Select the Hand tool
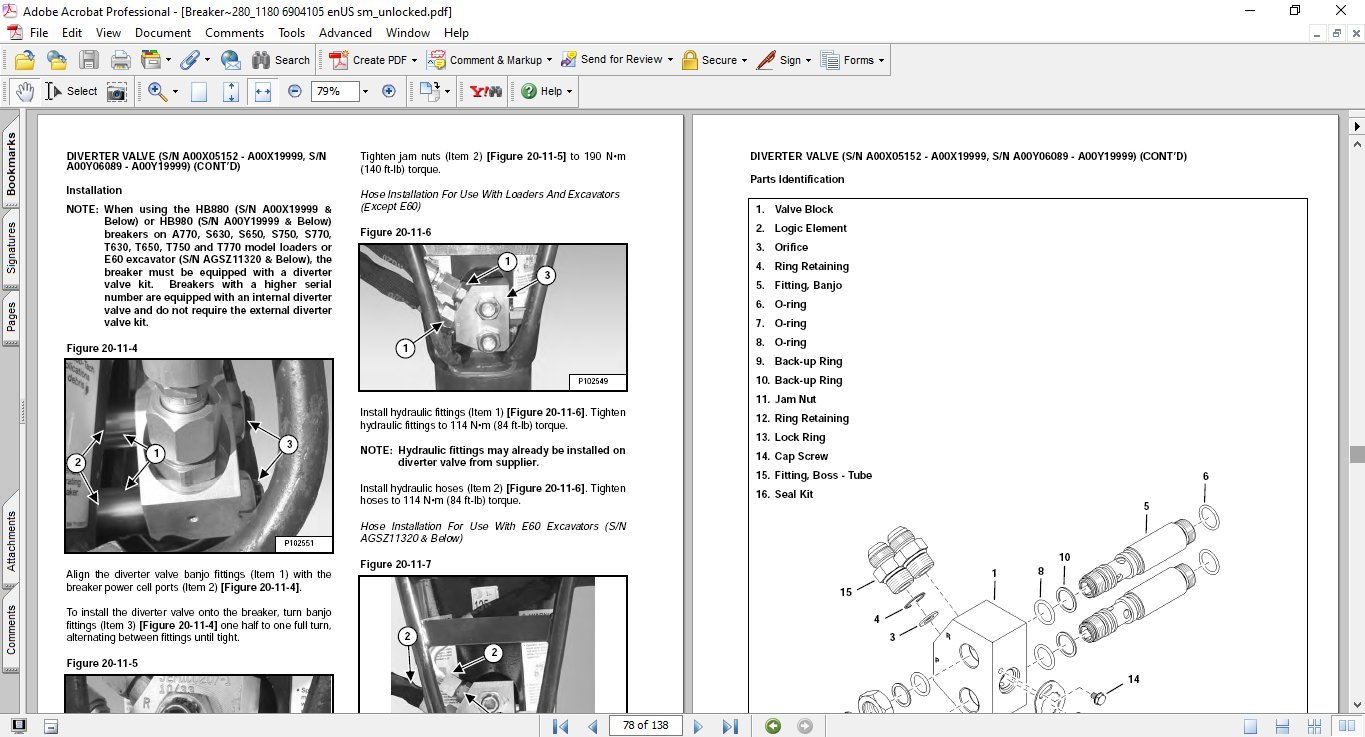The width and height of the screenshot is (1365, 737). pyautogui.click(x=24, y=91)
